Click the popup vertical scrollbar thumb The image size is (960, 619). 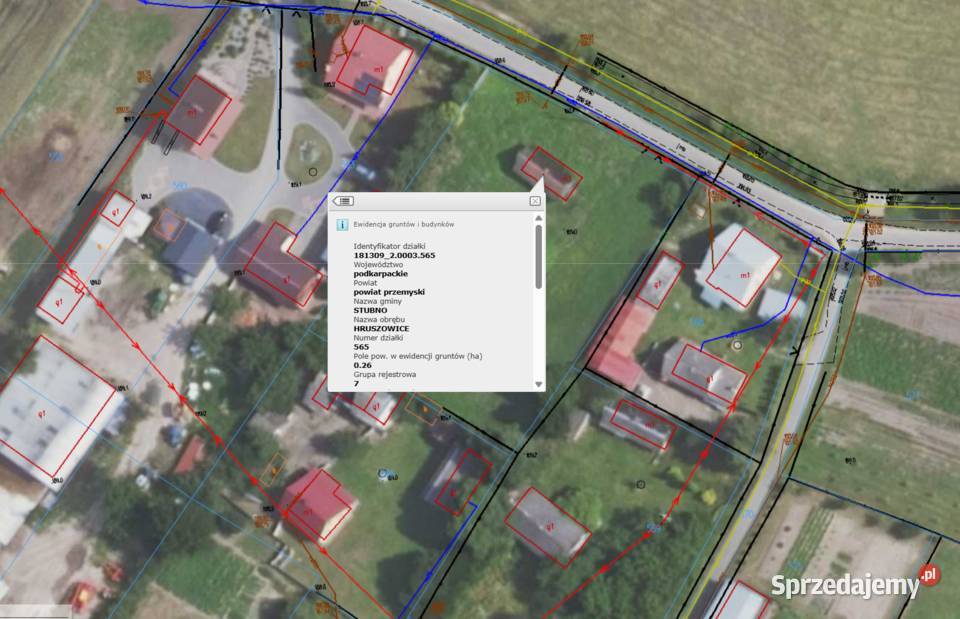(x=539, y=256)
